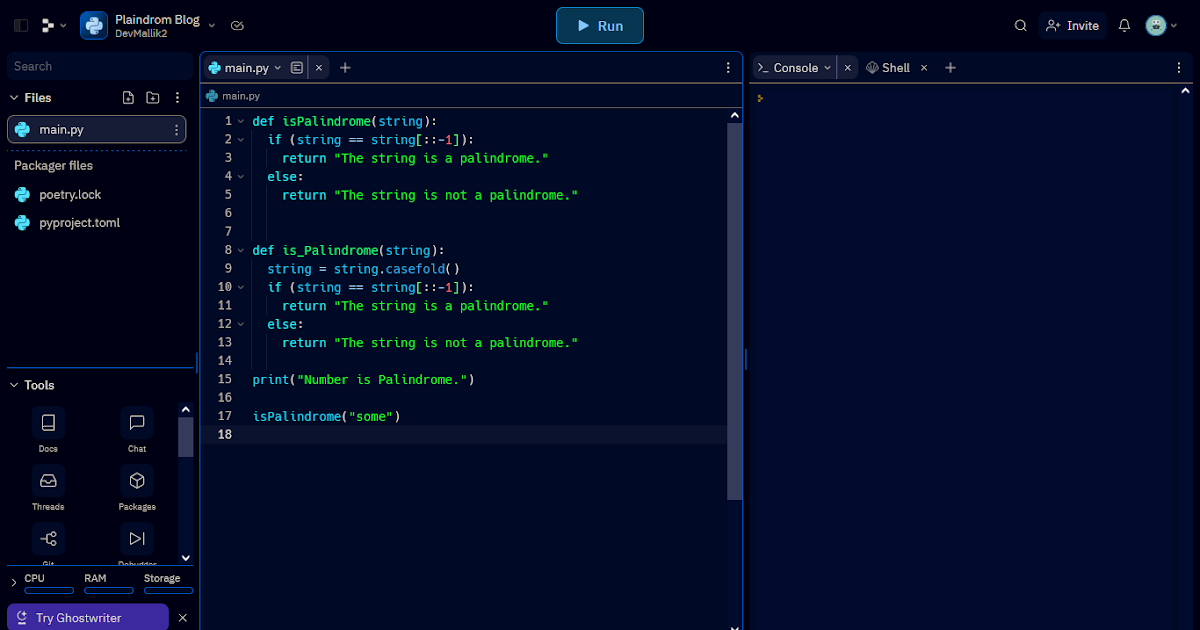
Task: Expand the Plaindrom Blog title dropdown
Action: (x=211, y=26)
